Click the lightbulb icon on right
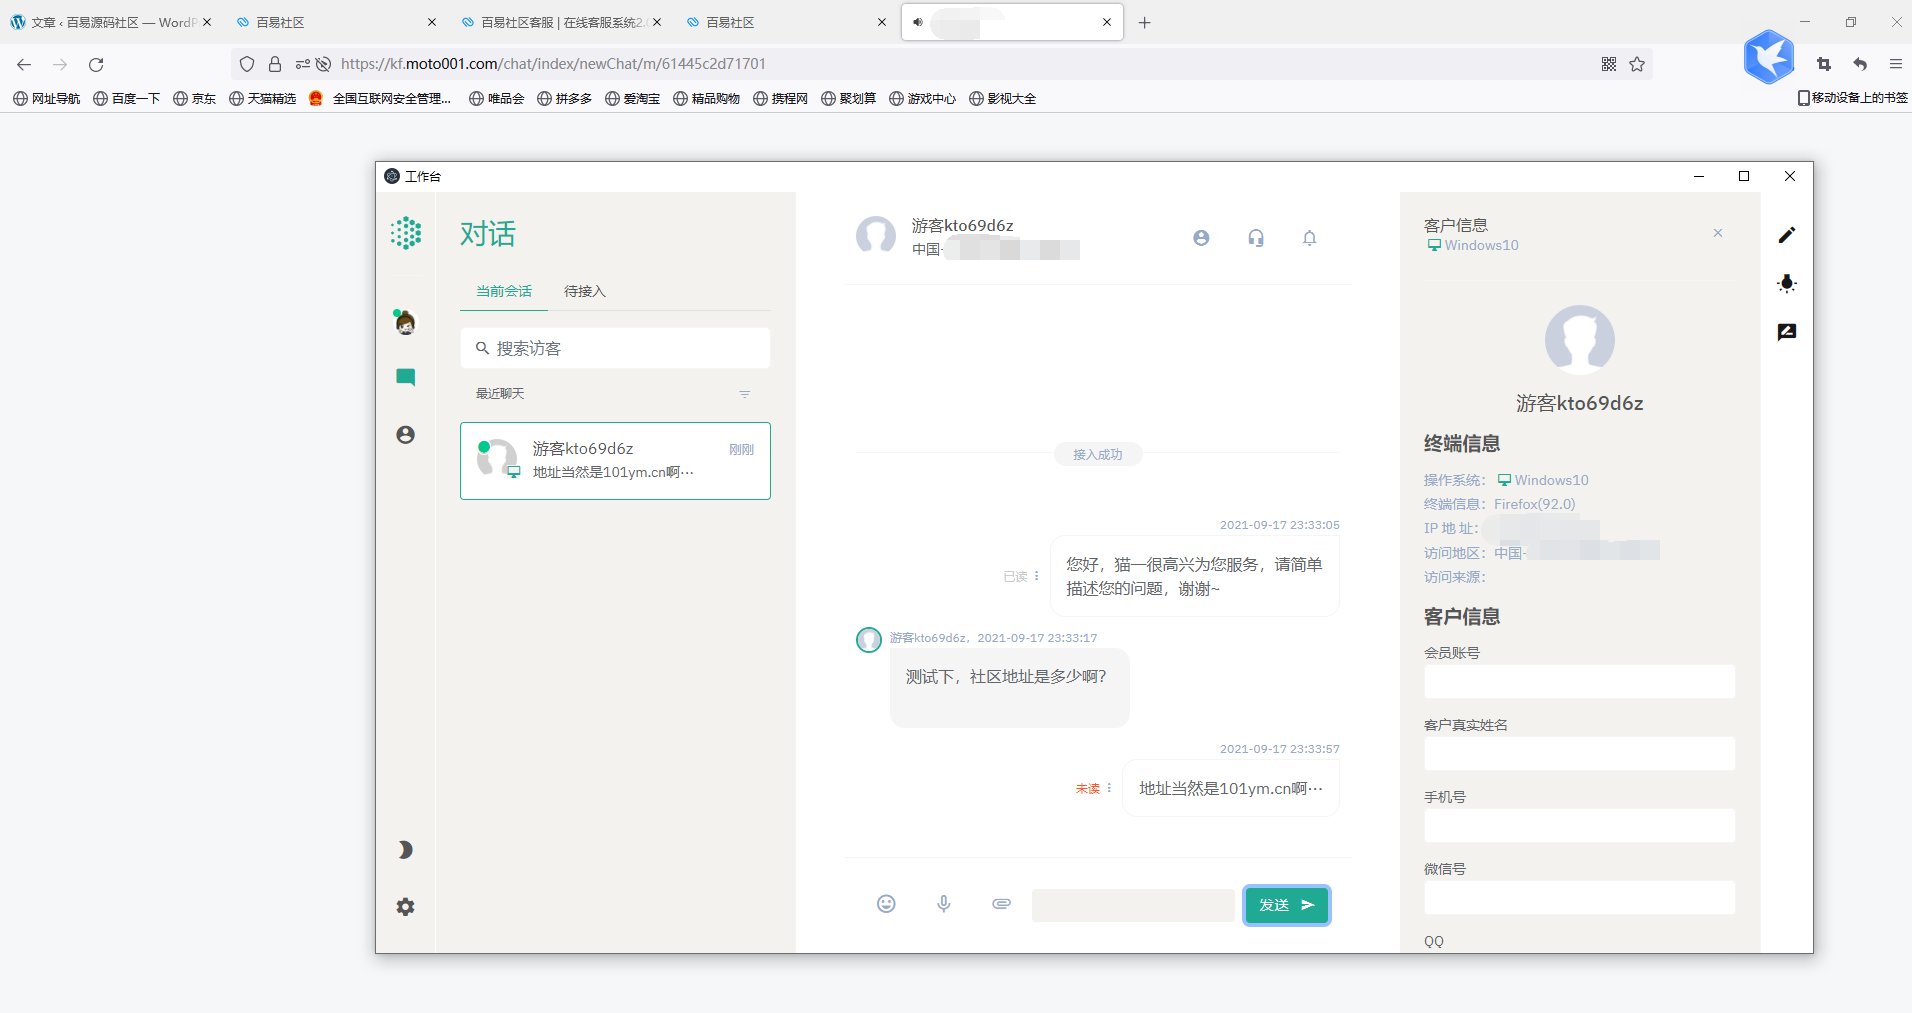 click(1787, 283)
